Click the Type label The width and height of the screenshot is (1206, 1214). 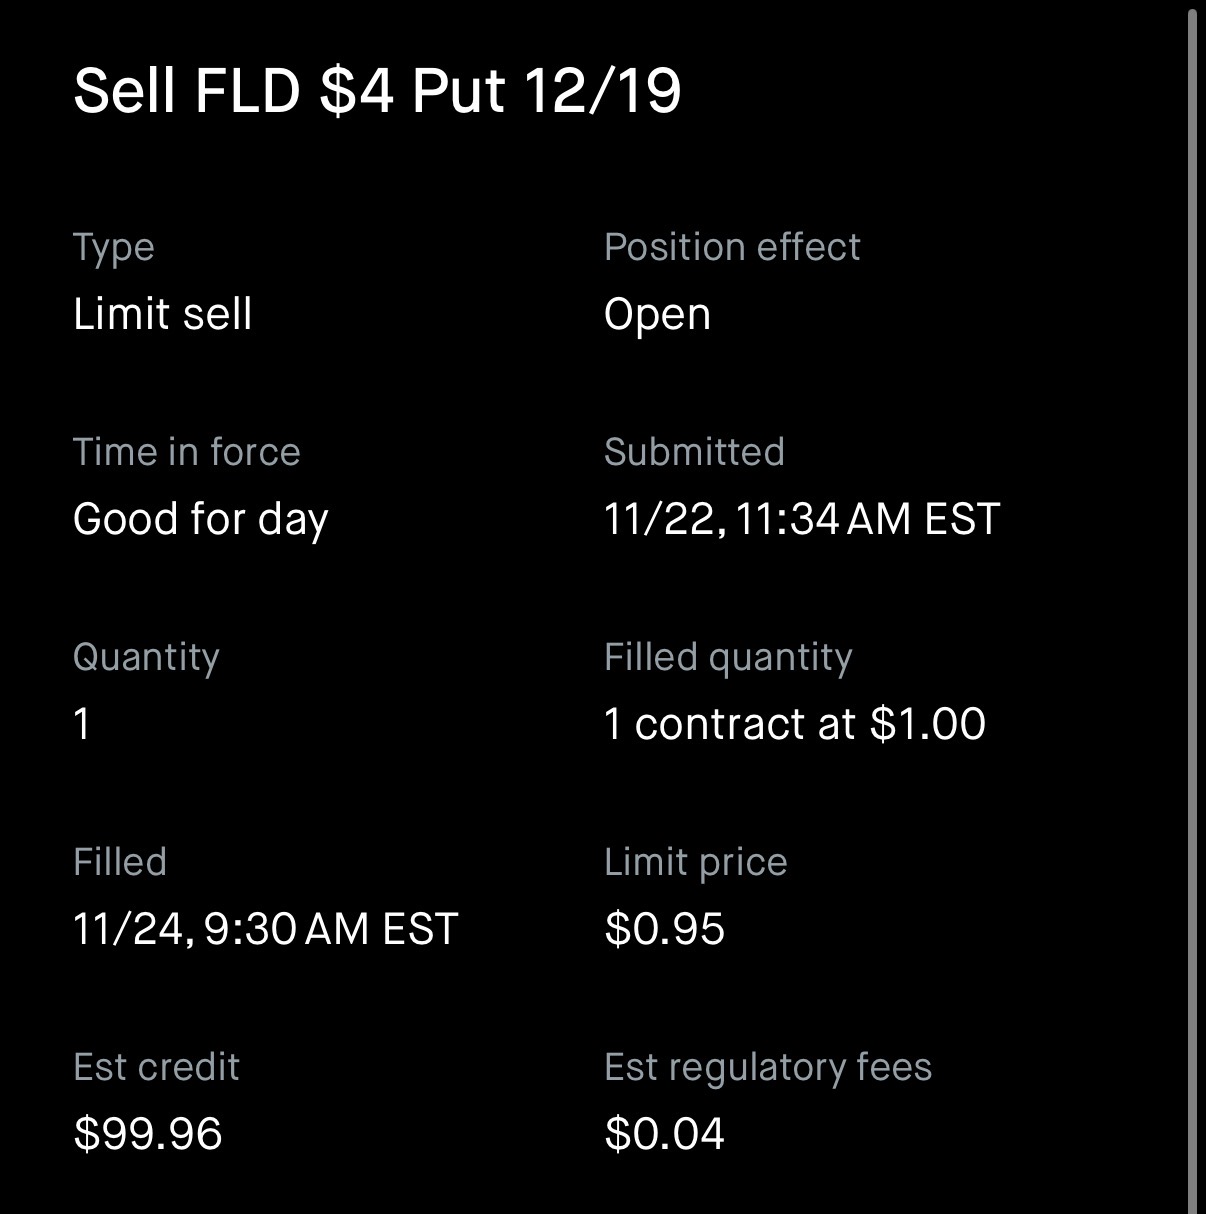click(113, 247)
